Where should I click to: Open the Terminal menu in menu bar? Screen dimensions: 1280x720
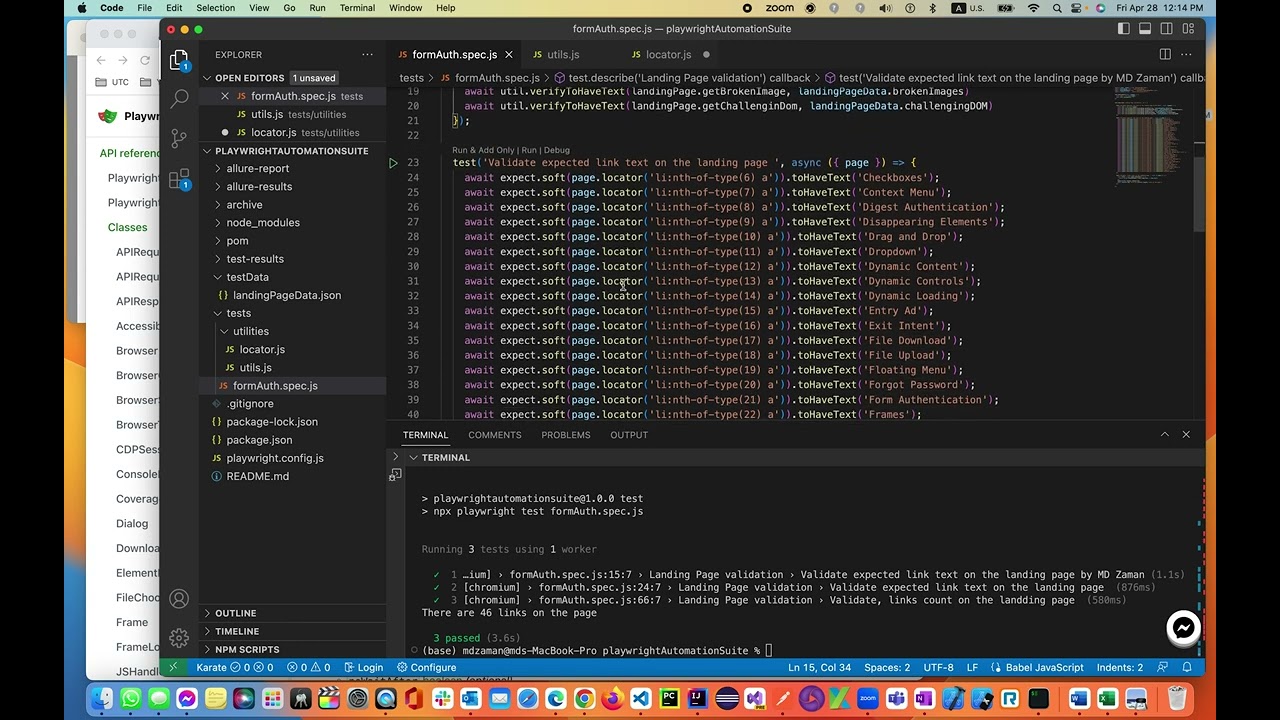357,8
